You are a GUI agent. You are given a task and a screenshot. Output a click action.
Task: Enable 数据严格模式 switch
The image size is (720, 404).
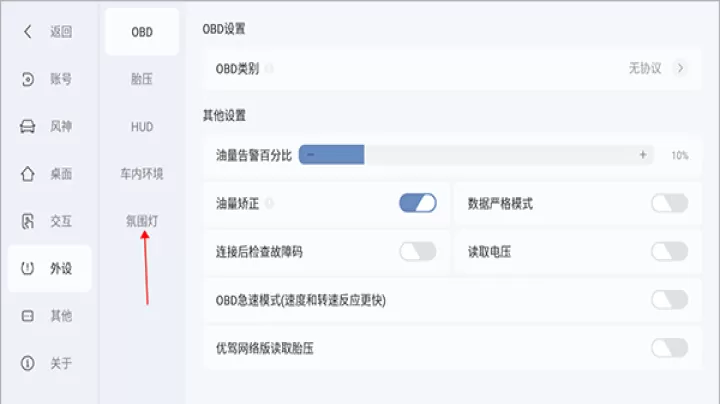coord(669,203)
